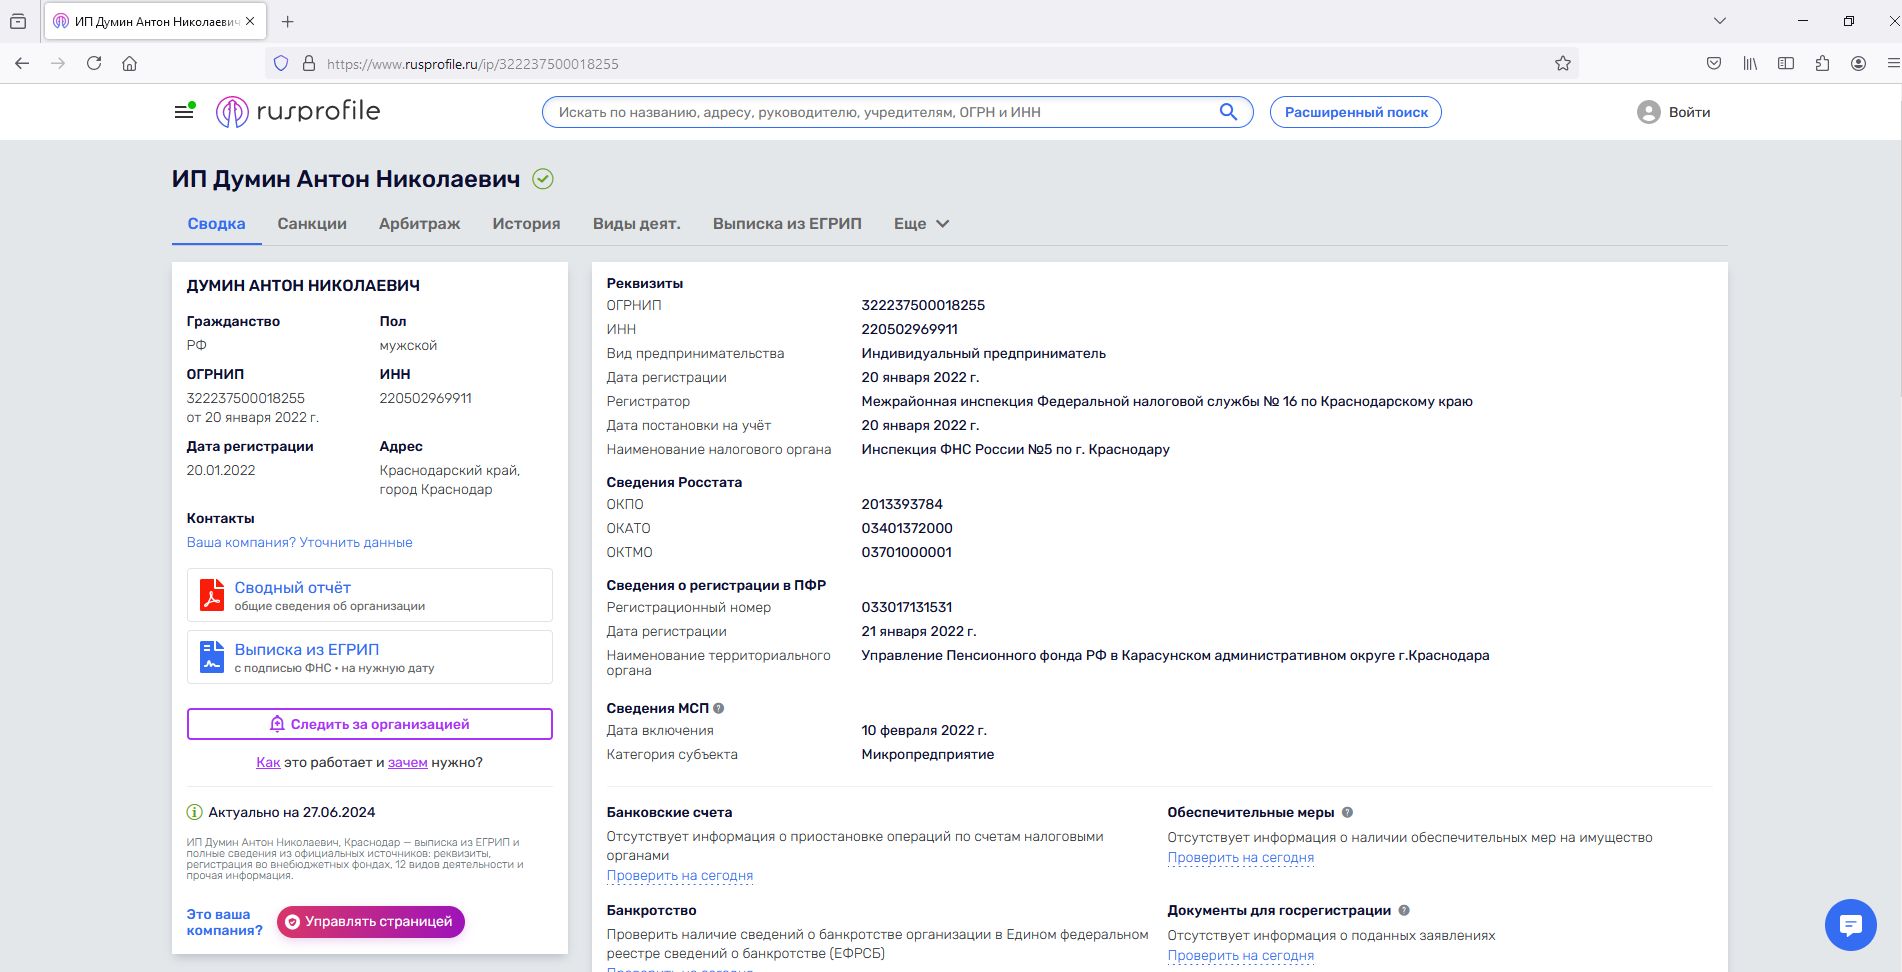Screen dimensions: 1902x972
Task: Open the browser extensions icon
Action: [1822, 63]
